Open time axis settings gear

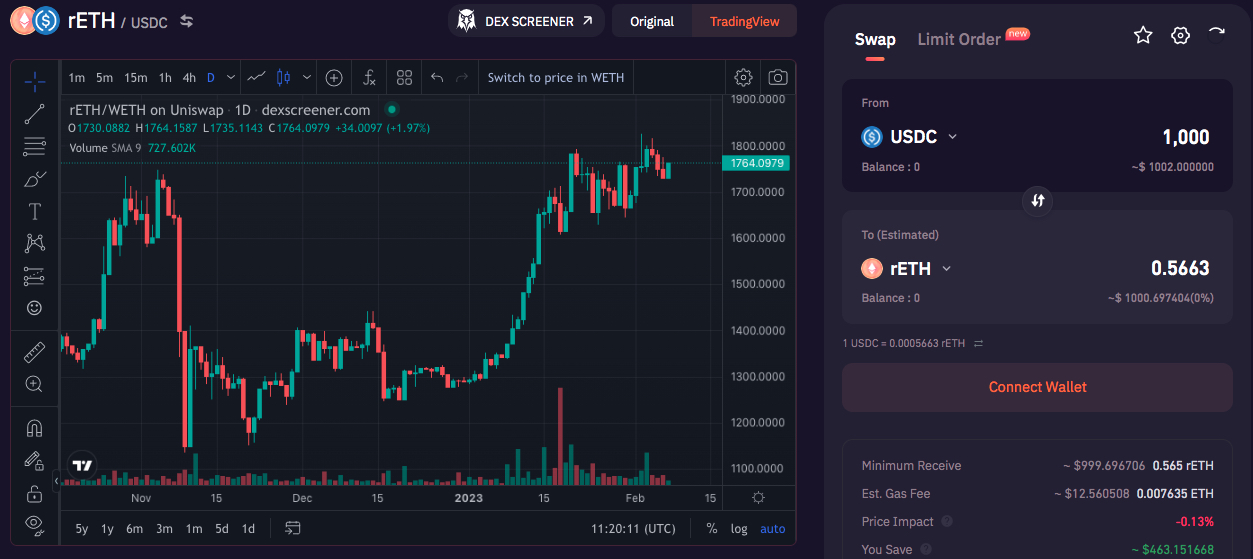pos(758,498)
